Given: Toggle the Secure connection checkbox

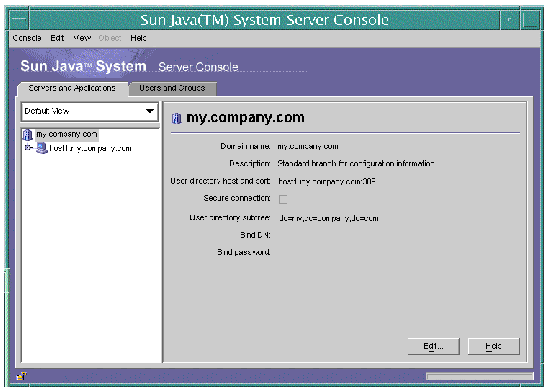Looking at the screenshot, I should pos(283,200).
